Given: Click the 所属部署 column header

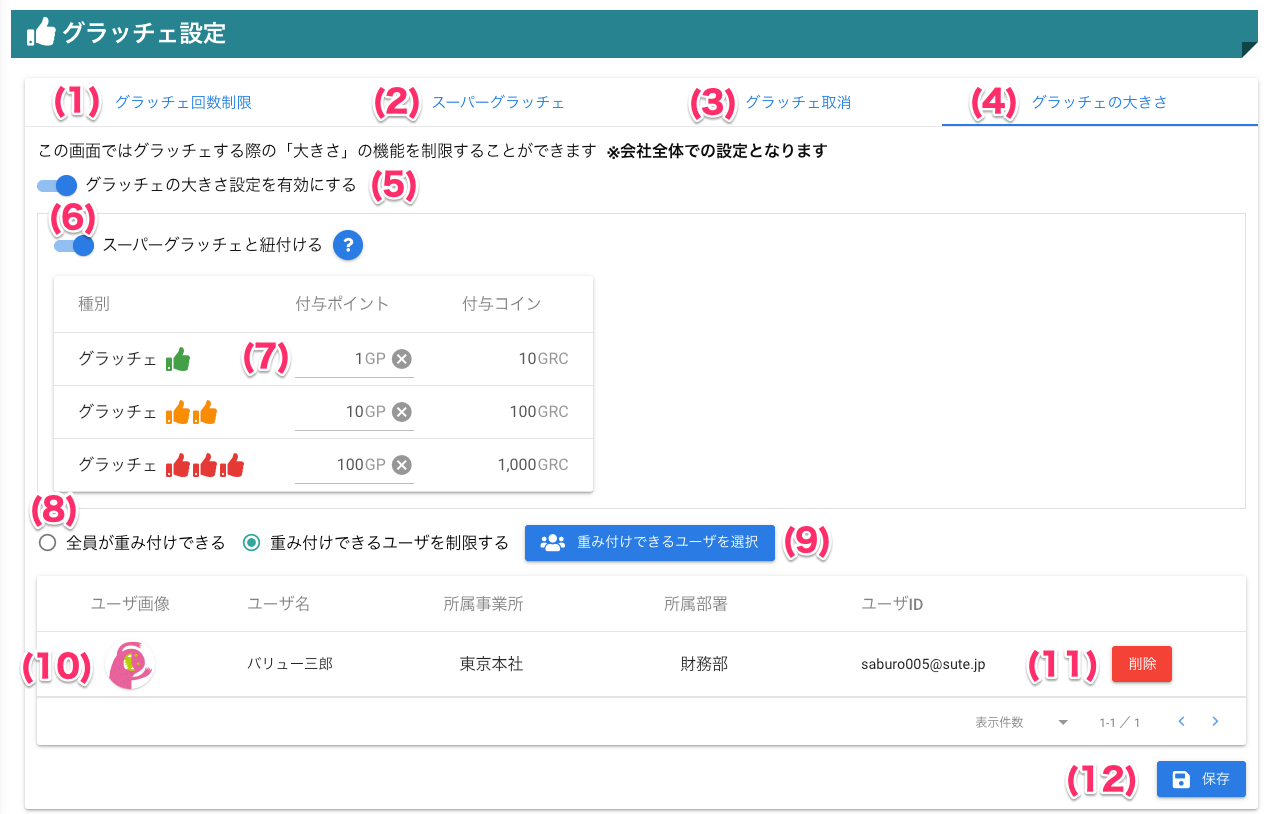Looking at the screenshot, I should coord(695,604).
